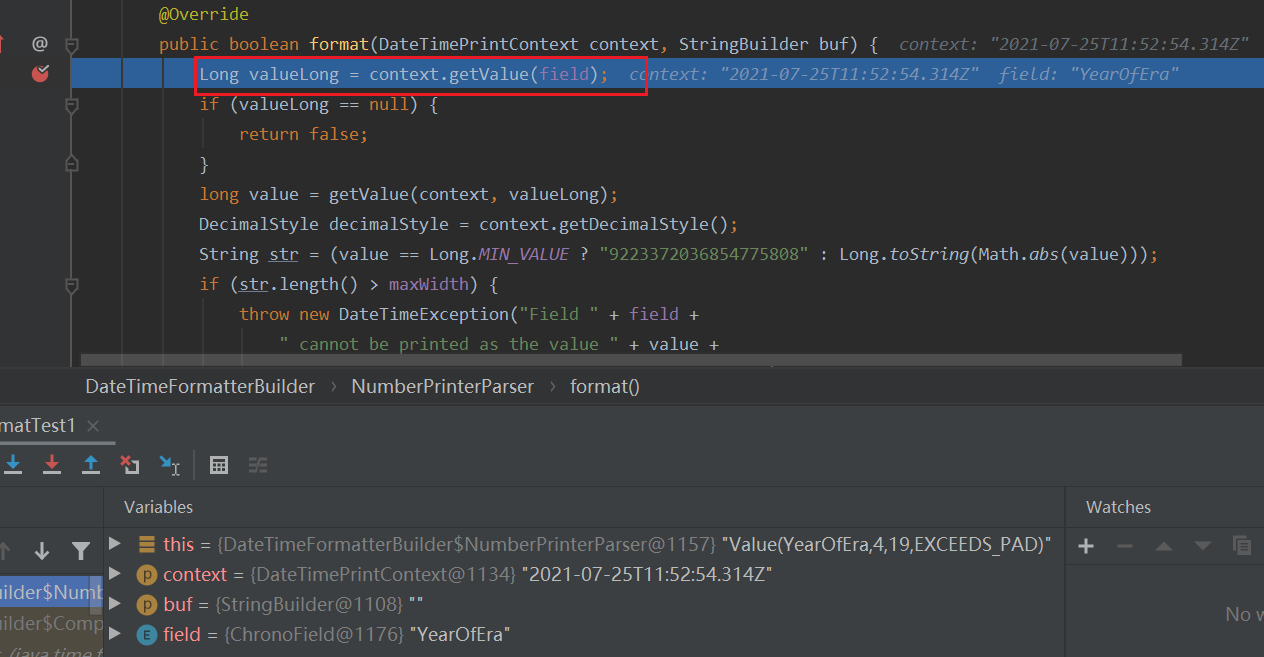Click the NumberPrinterParser breadcrumb
The height and width of the screenshot is (657, 1264).
point(442,386)
